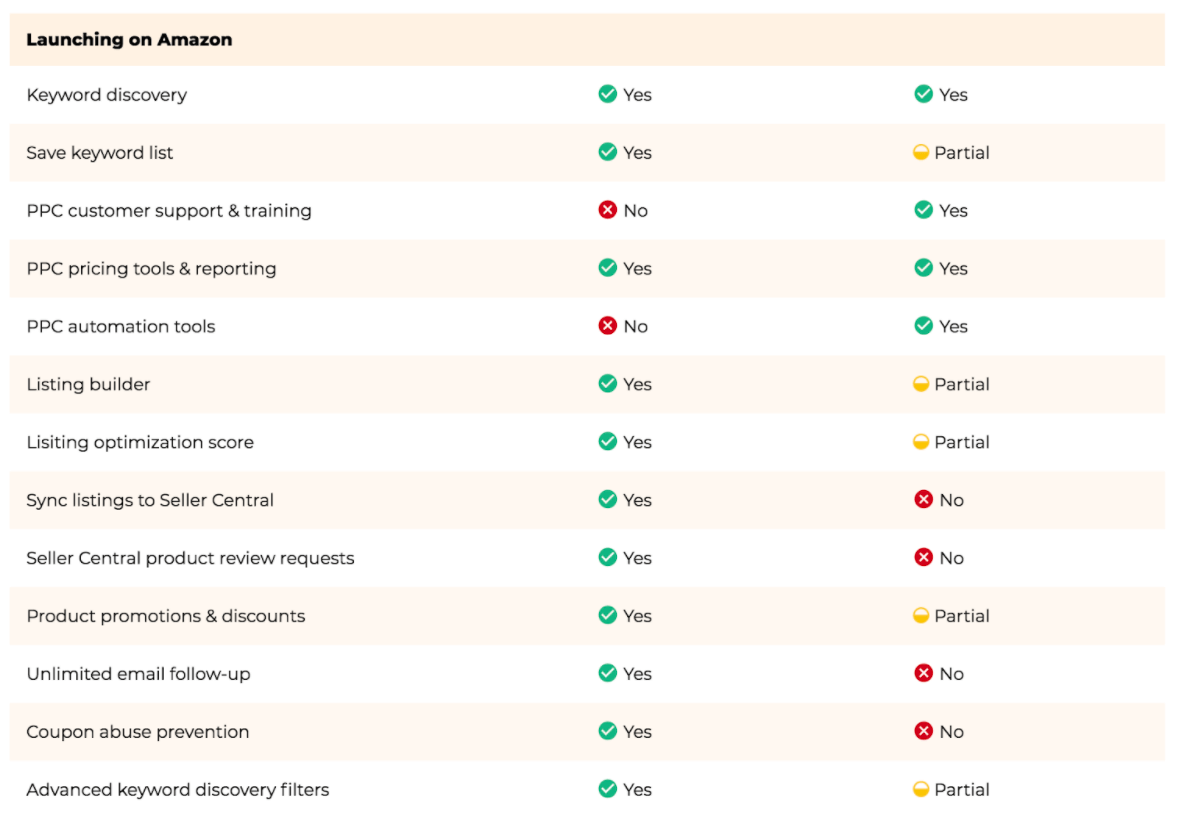The width and height of the screenshot is (1178, 818).
Task: Click red X icon for Coupon abuse prevention
Action: 923,730
